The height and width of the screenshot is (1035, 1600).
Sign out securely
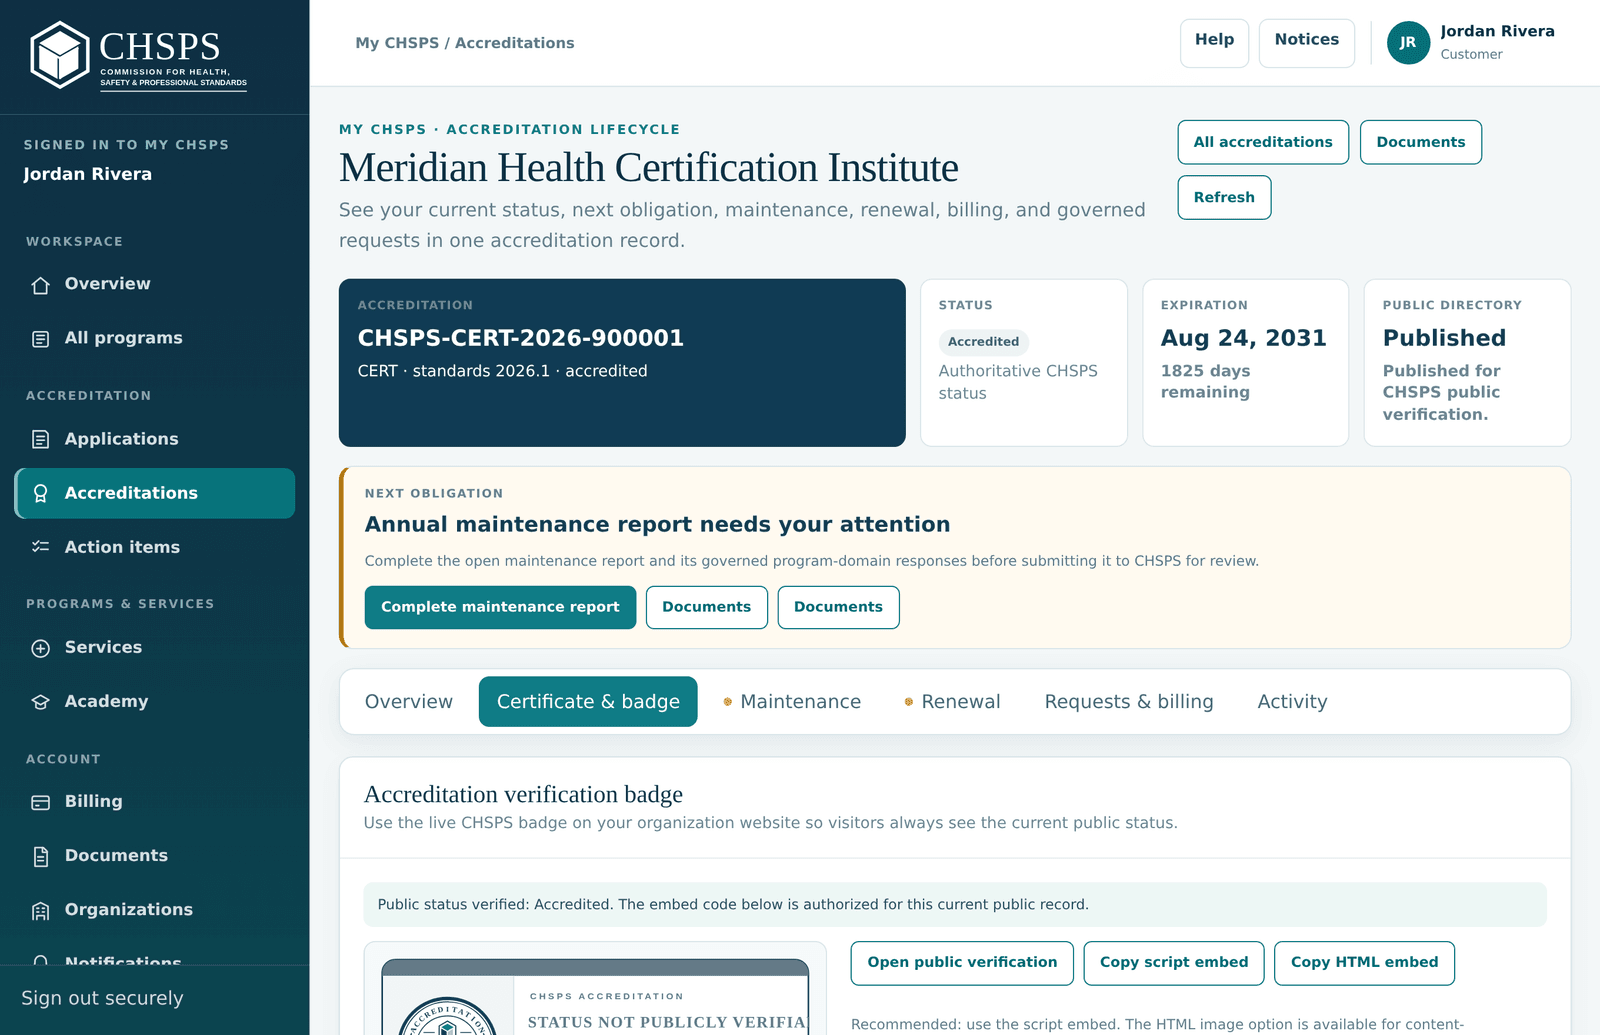(x=103, y=998)
